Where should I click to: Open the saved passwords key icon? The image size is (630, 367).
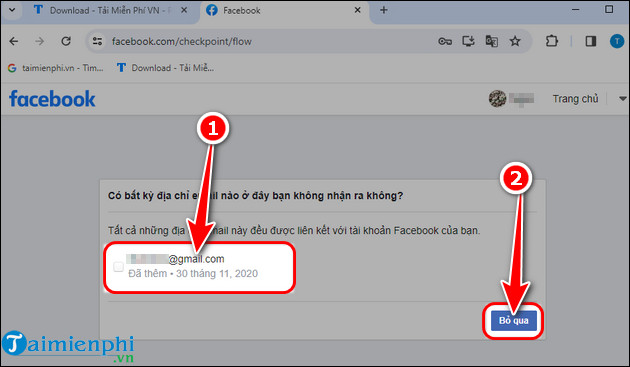[x=445, y=41]
